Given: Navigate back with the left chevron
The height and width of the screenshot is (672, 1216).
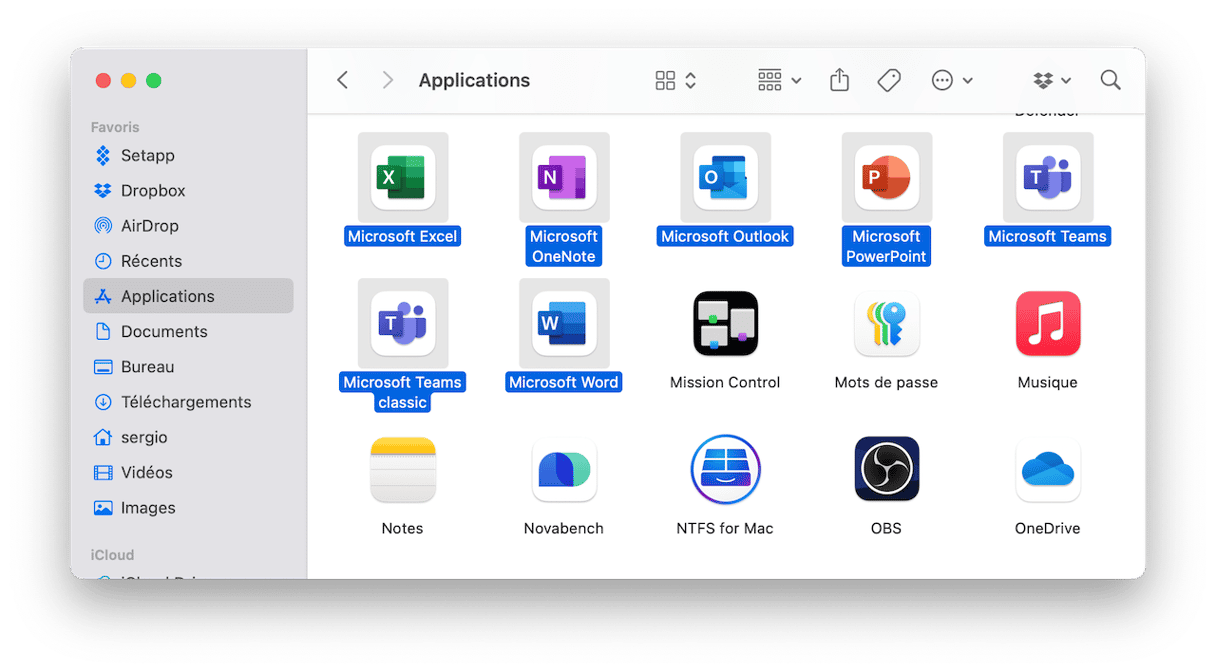Looking at the screenshot, I should (343, 81).
